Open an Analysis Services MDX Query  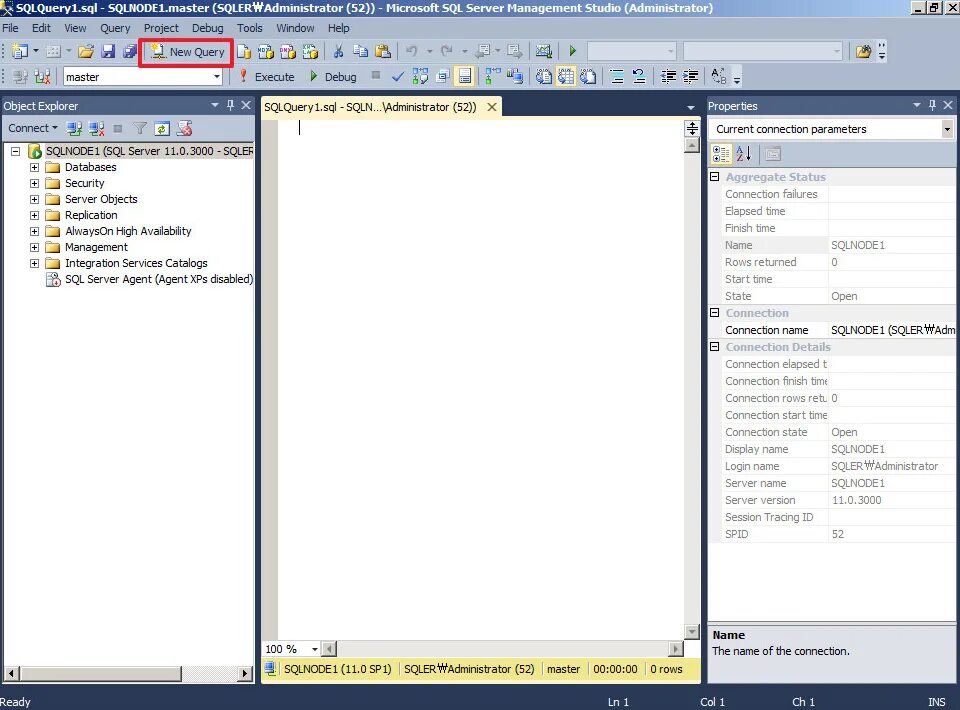coord(266,51)
